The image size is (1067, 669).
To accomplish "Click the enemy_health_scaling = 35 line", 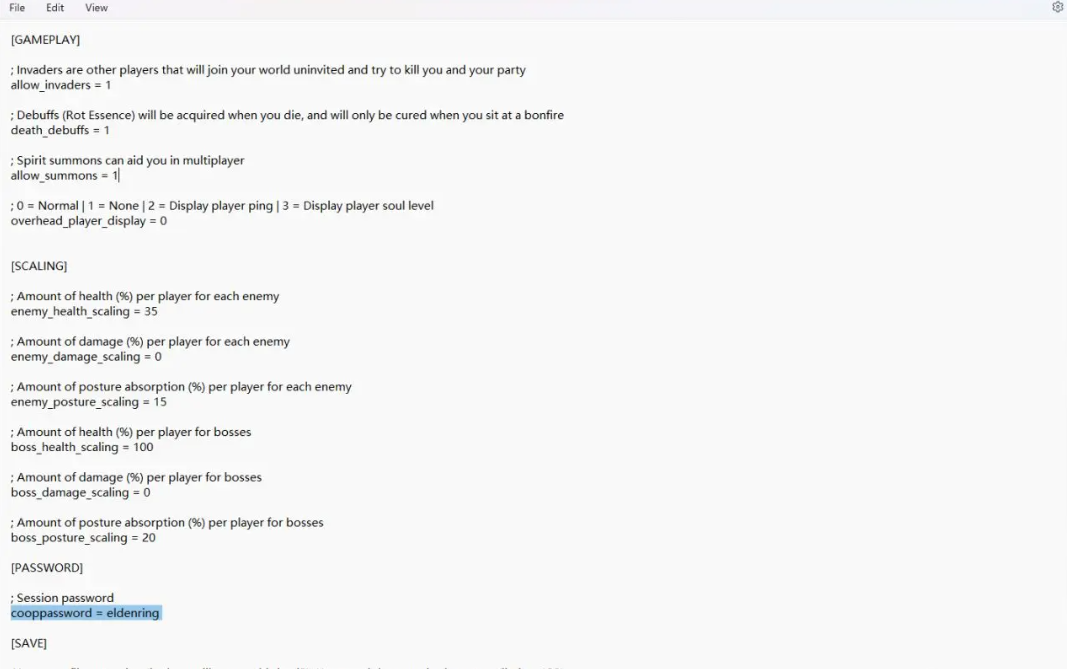I will coord(84,312).
